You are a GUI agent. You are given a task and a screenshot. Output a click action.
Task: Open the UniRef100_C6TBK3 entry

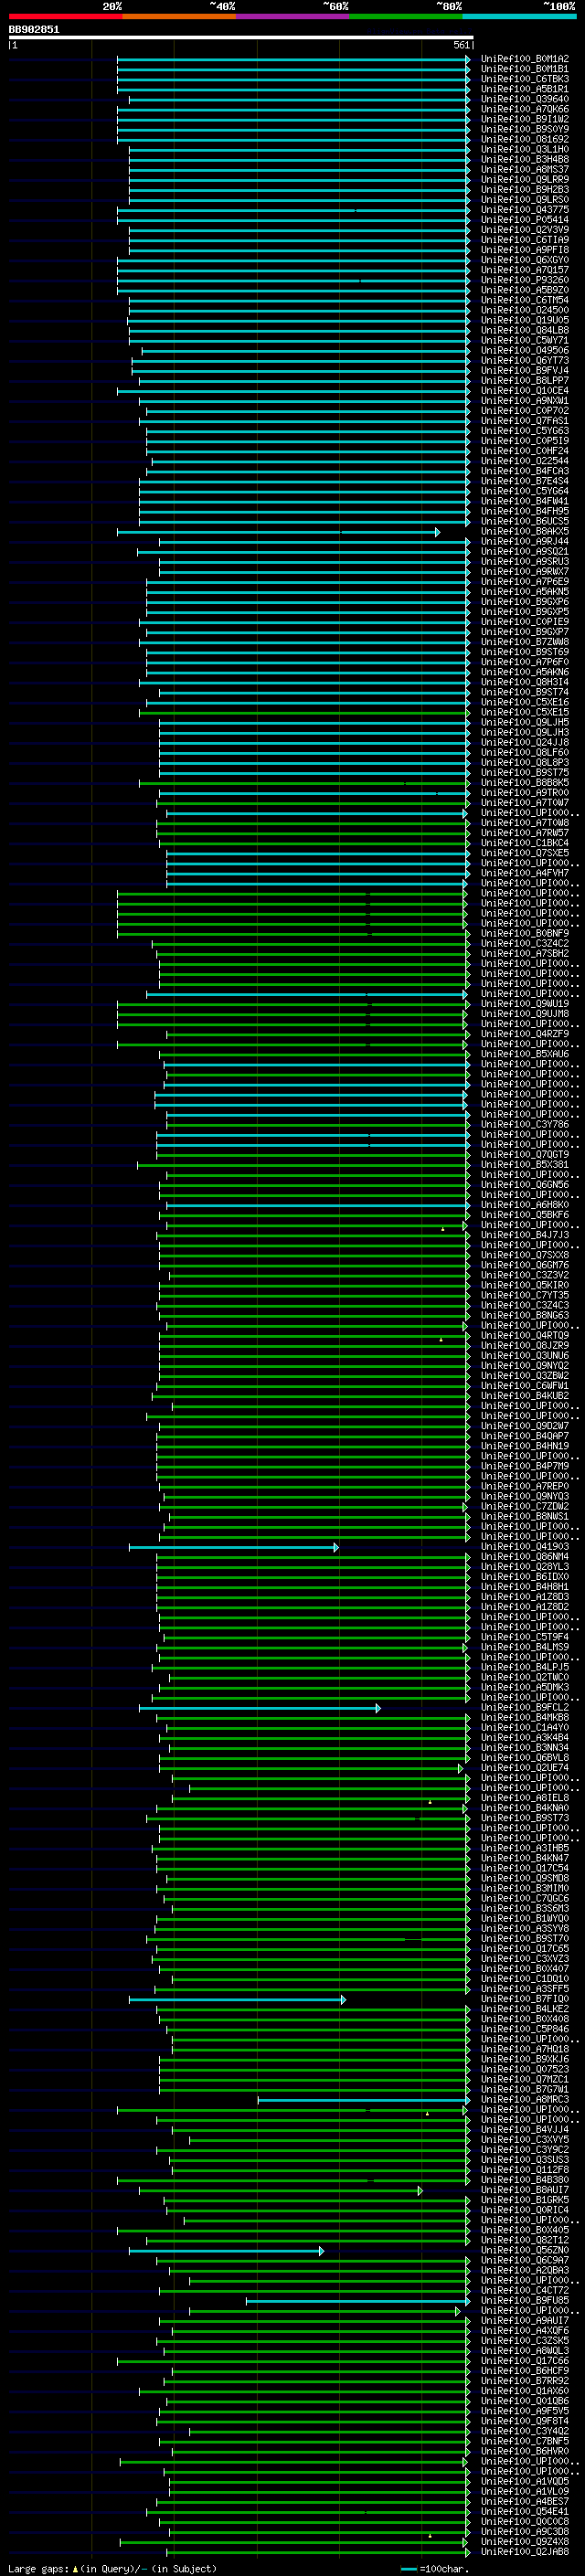524,79
